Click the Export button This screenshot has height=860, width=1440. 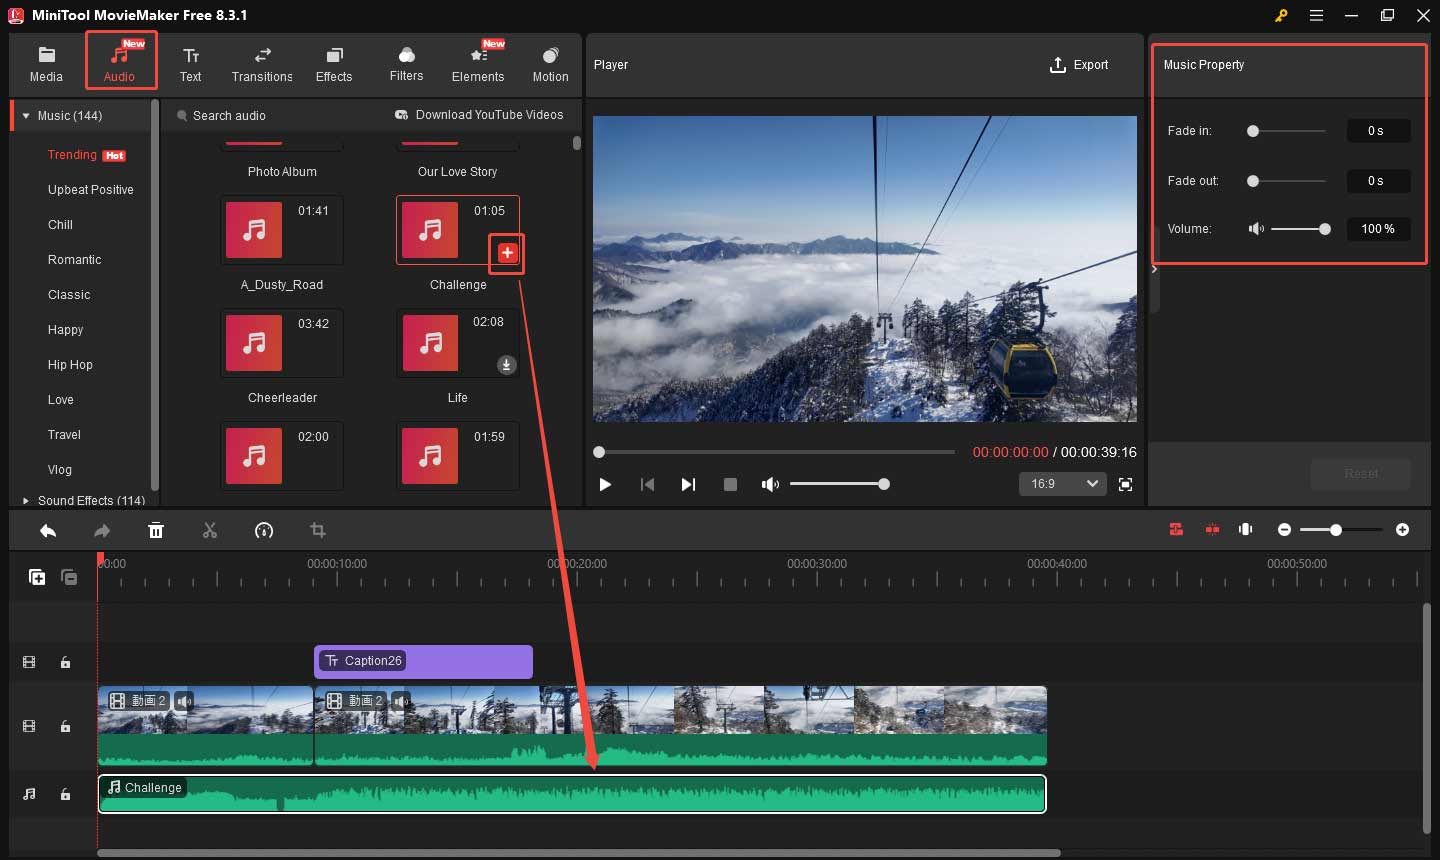[1079, 64]
